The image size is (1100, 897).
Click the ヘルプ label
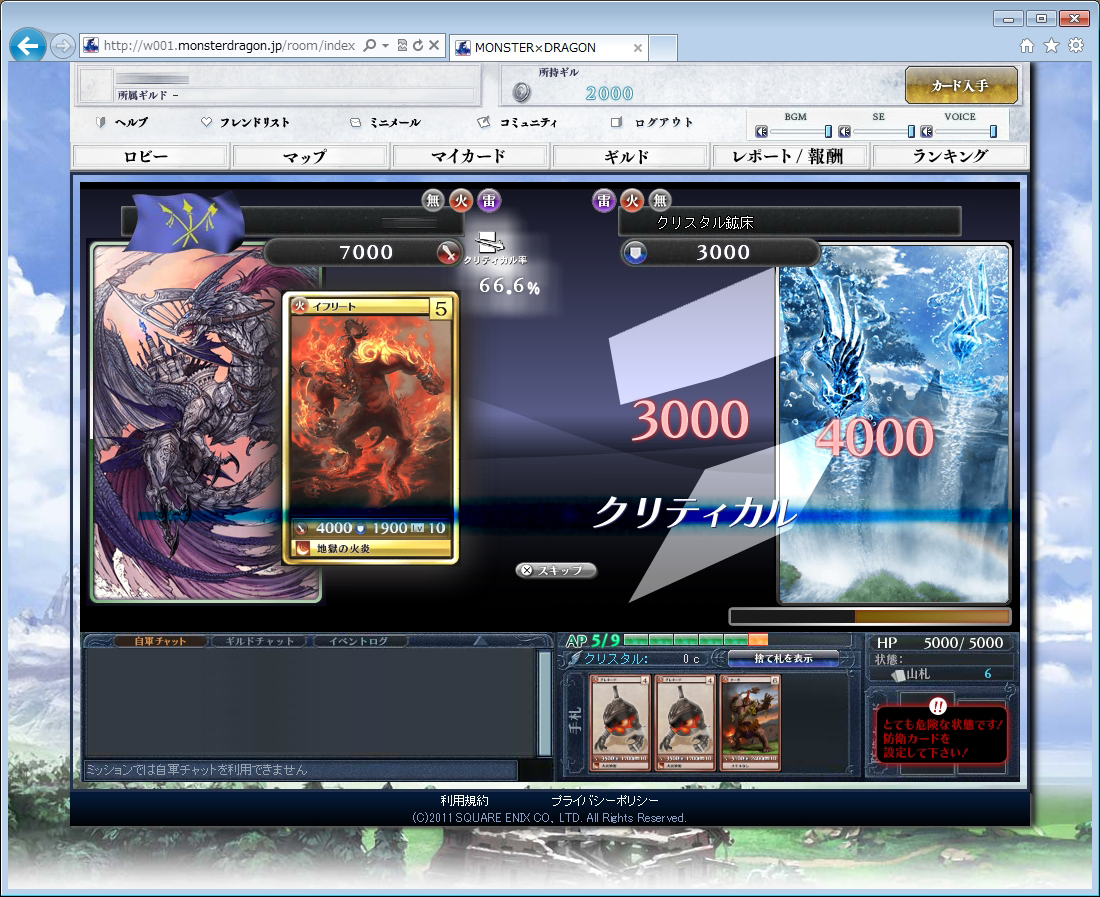(131, 122)
